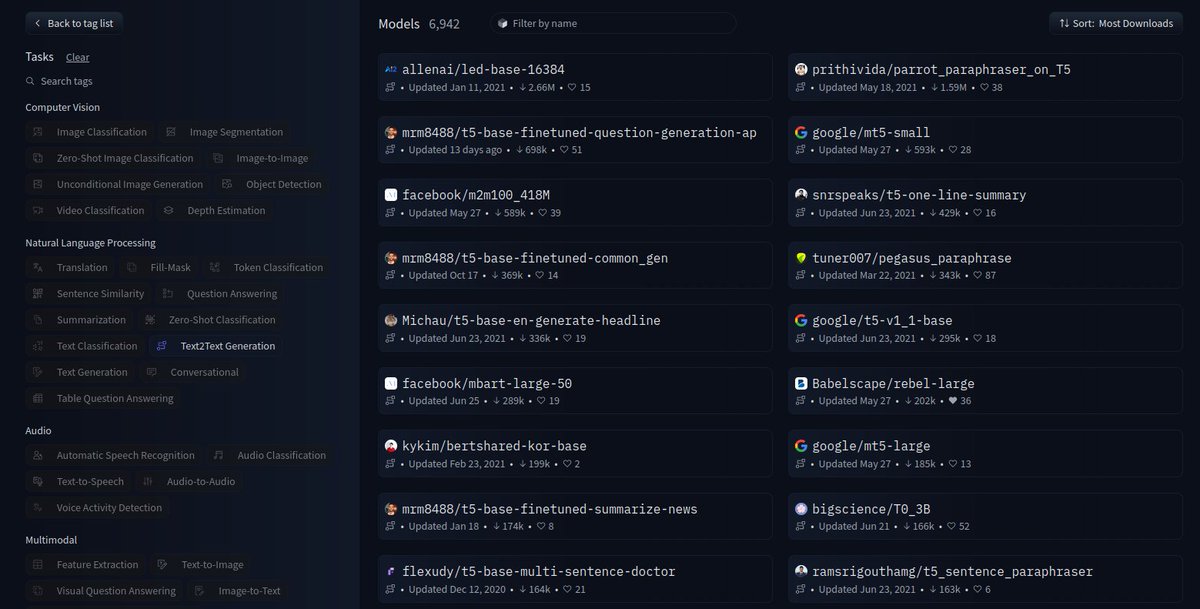Click Google logo on google/mt5-small

coord(801,132)
